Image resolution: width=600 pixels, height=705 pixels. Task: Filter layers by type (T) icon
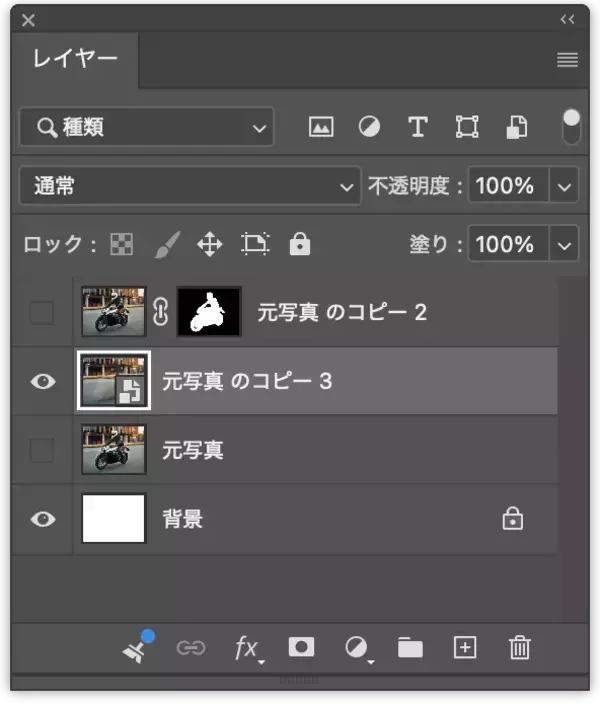418,127
